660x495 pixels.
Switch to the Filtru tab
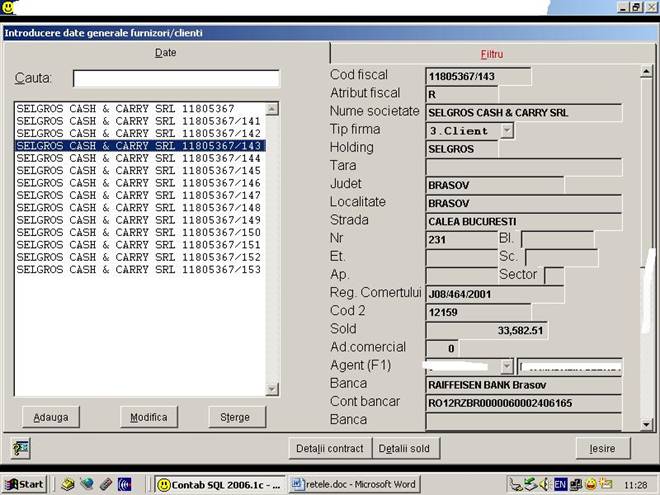[x=491, y=52]
